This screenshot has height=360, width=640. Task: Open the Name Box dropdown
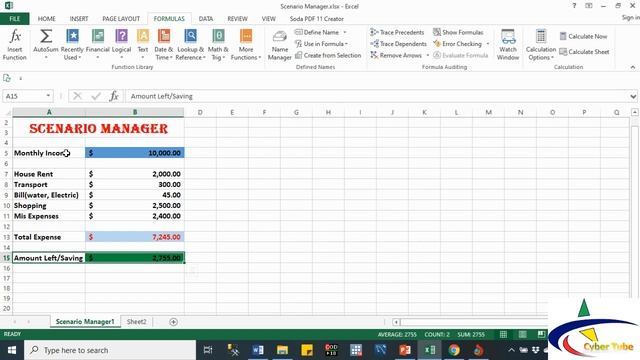click(48, 96)
